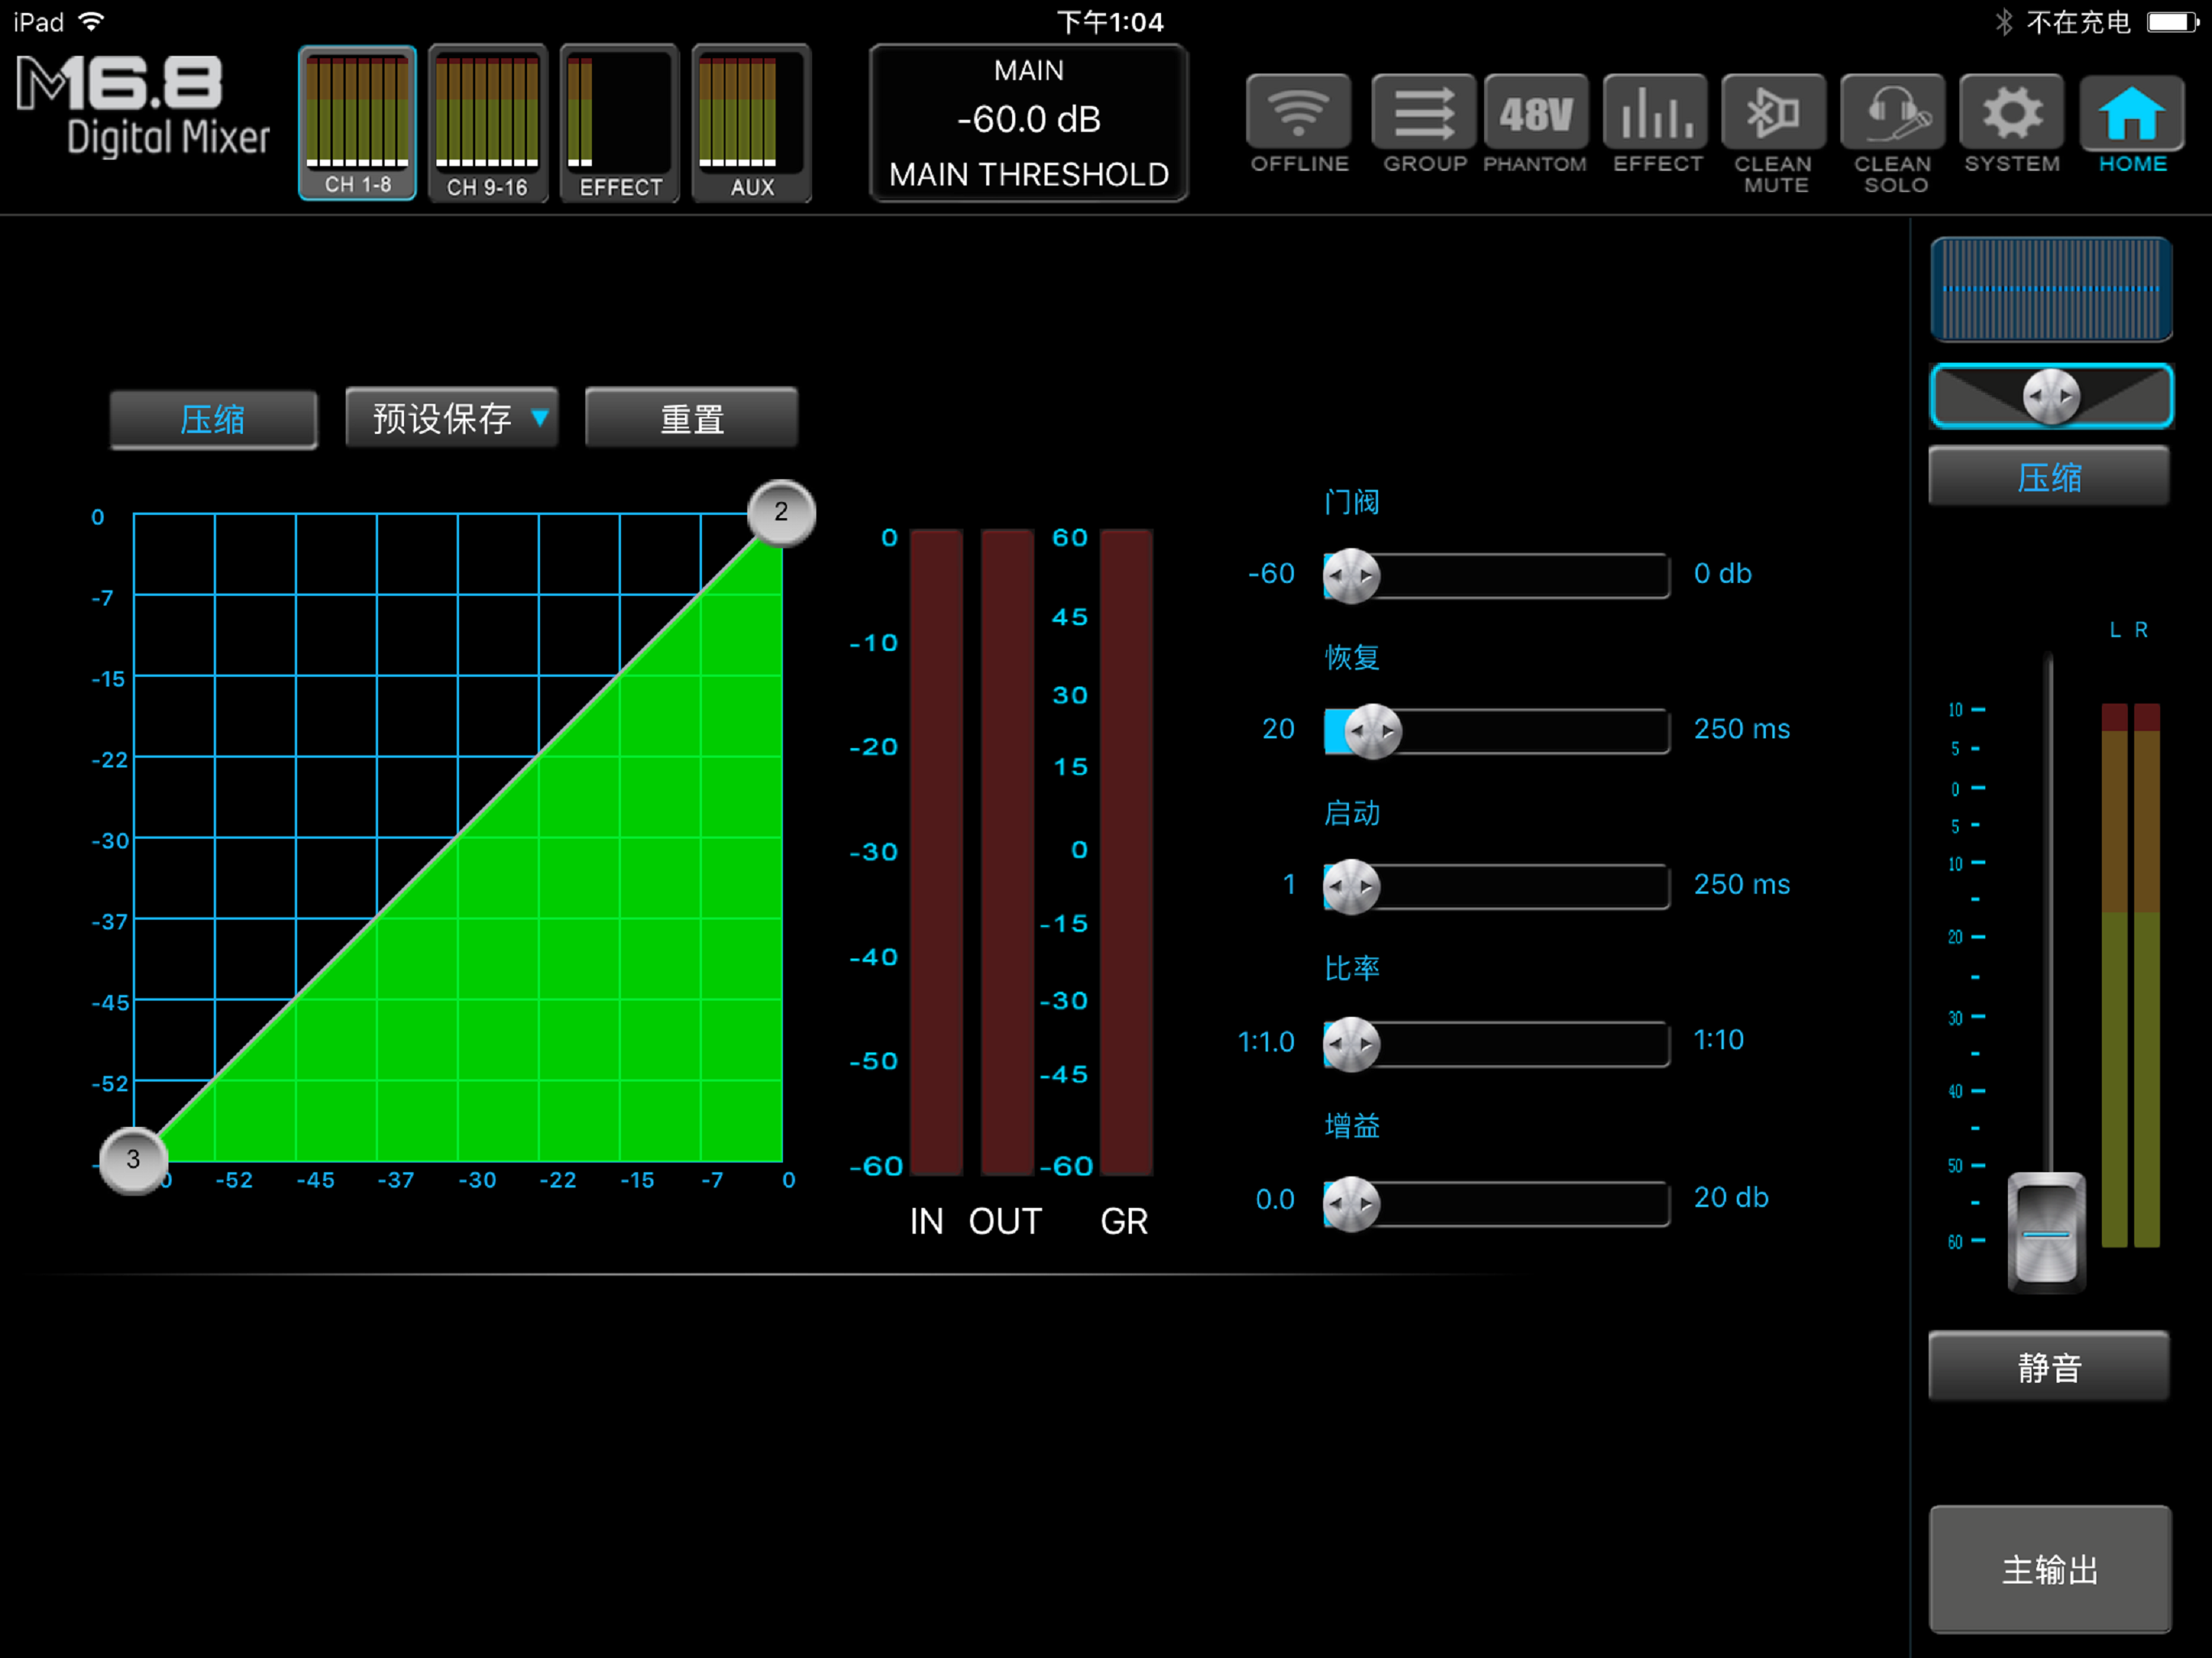Mute main output with 静音 button
Image resolution: width=2212 pixels, height=1658 pixels.
pos(2049,1366)
